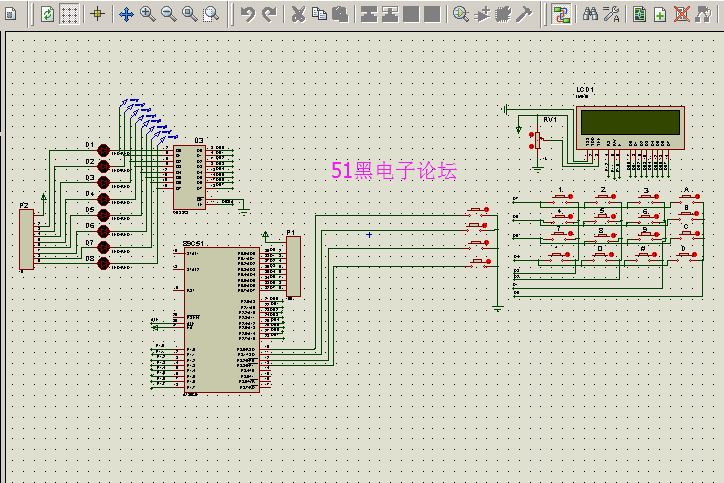Redo the undone change
This screenshot has width=724, height=483.
pos(269,14)
